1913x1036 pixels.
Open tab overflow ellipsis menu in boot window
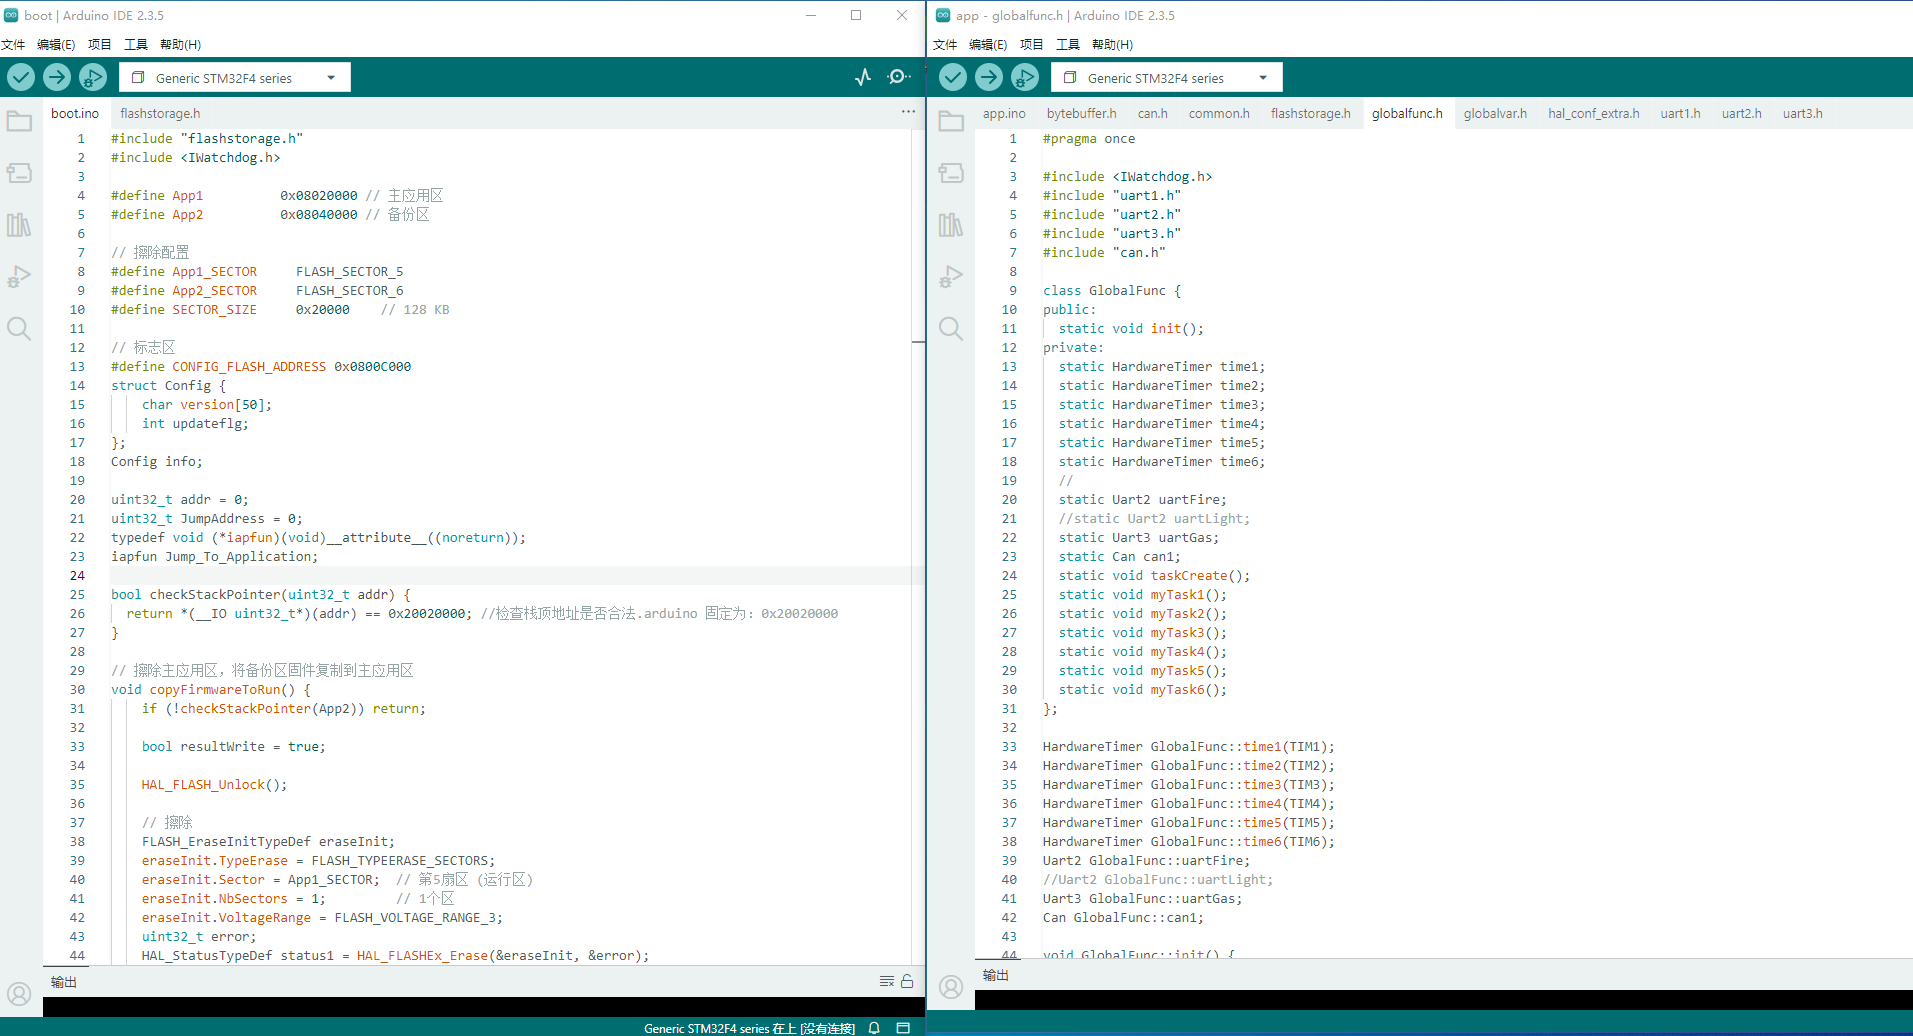click(908, 112)
